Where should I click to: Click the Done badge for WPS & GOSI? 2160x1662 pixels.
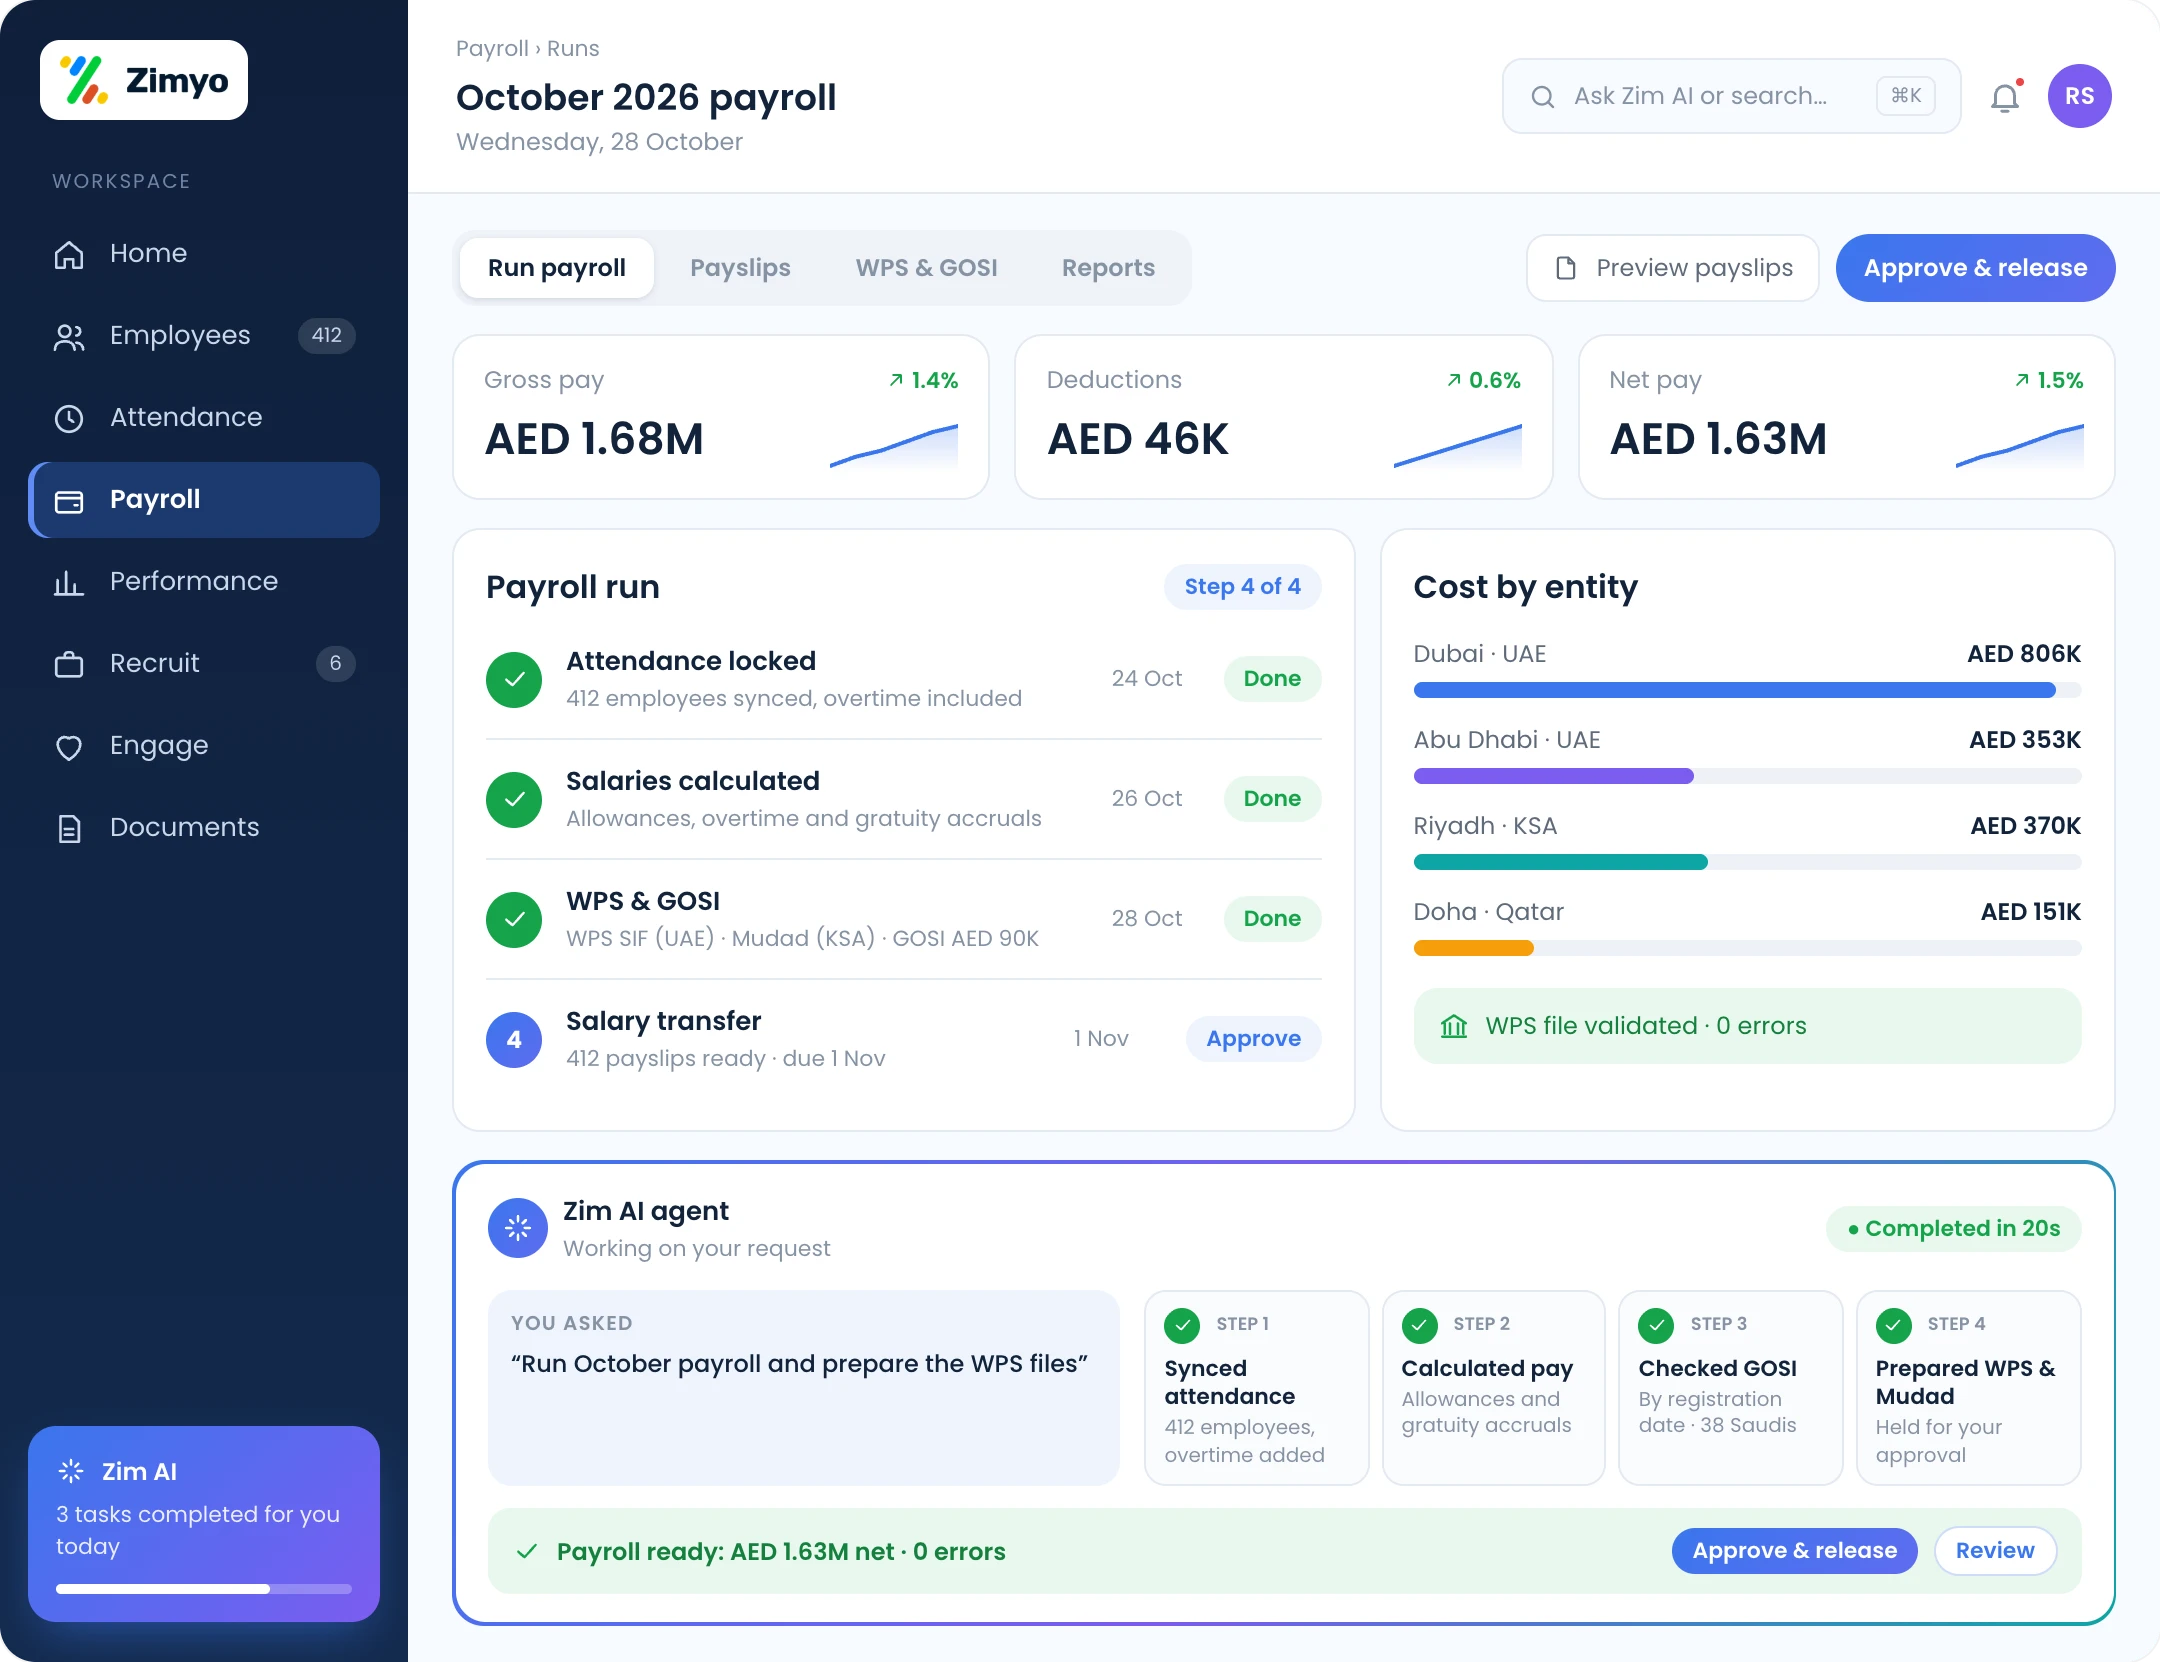pyautogui.click(x=1272, y=919)
